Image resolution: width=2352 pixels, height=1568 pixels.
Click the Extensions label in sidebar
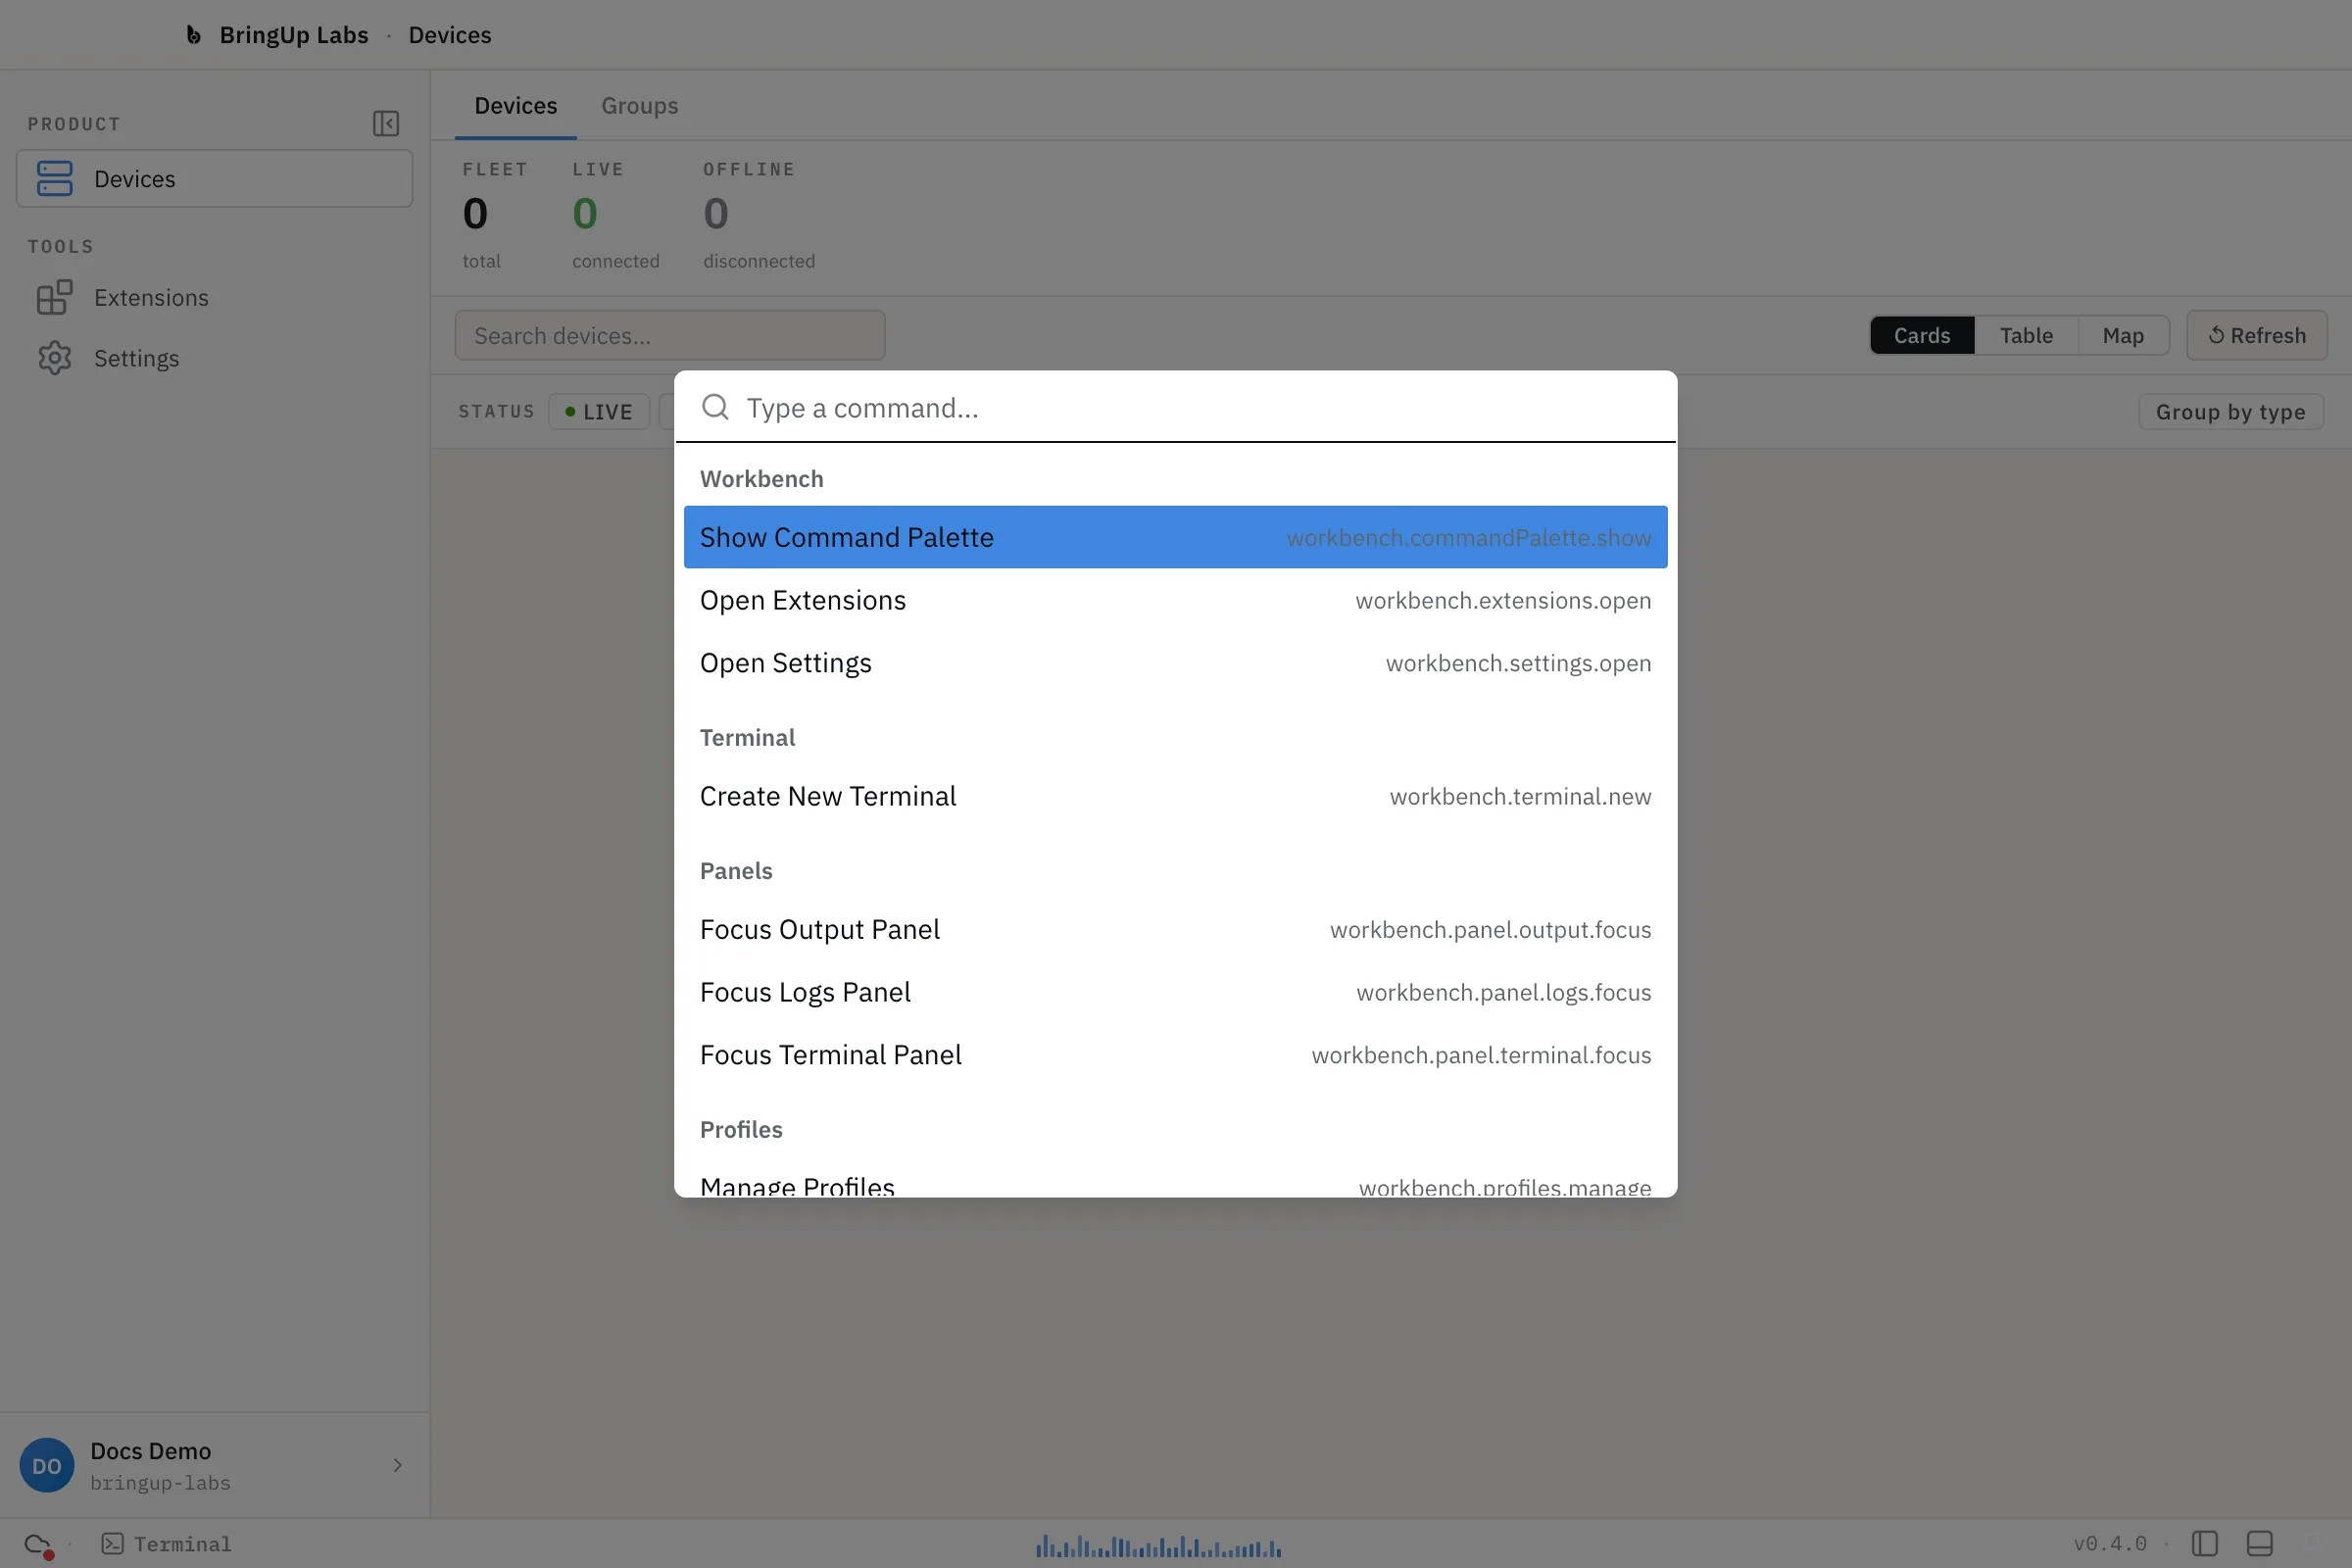[151, 298]
